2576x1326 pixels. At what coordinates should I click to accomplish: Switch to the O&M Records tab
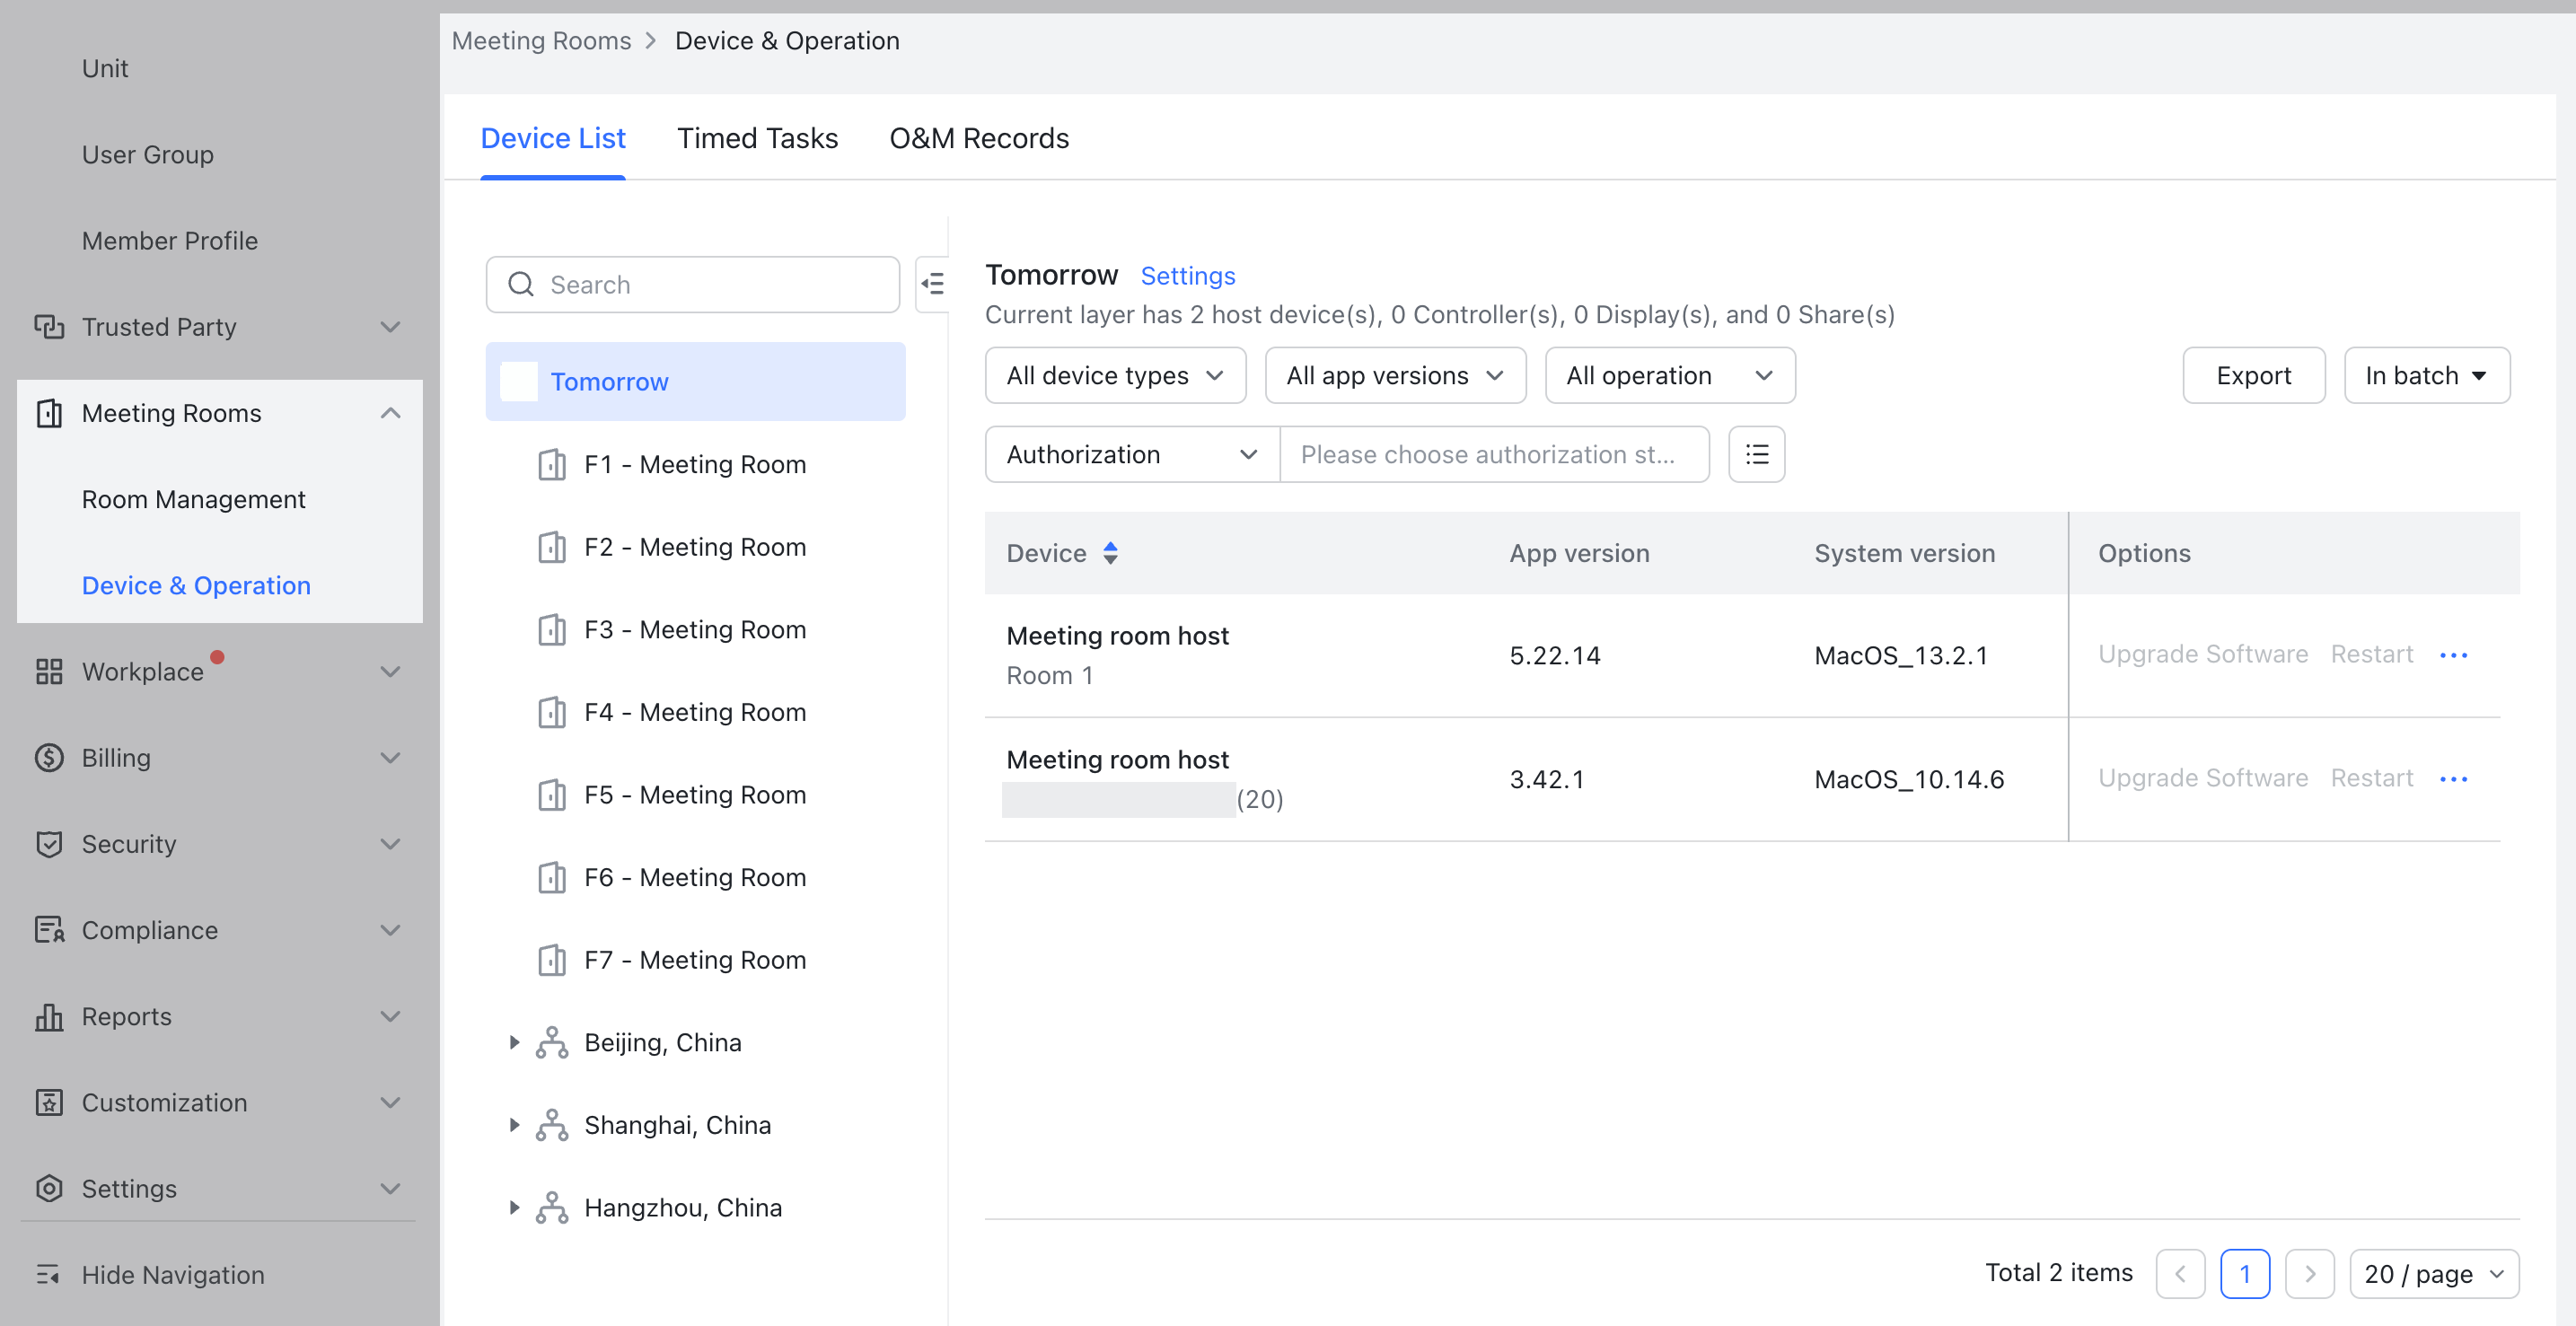point(978,138)
